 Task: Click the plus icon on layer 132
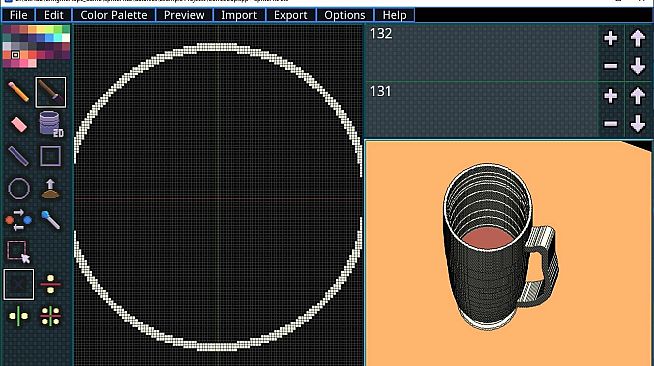pos(611,38)
